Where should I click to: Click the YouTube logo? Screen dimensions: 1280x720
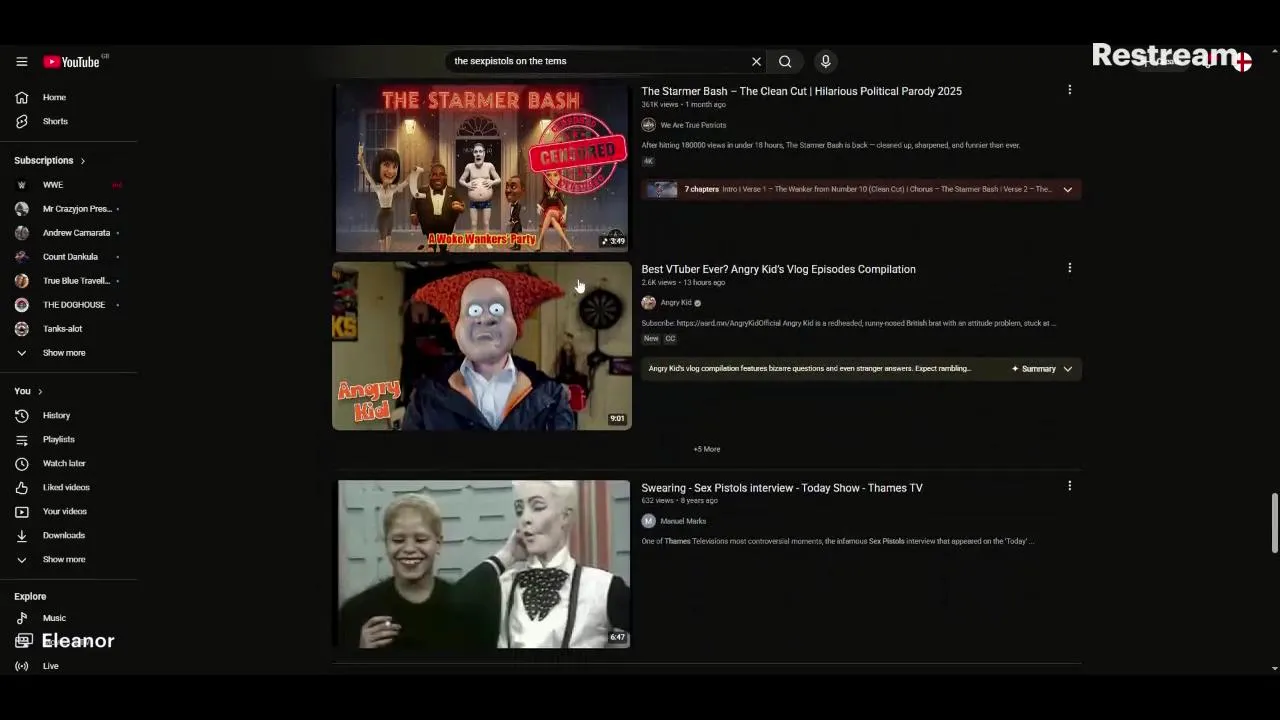pos(71,61)
